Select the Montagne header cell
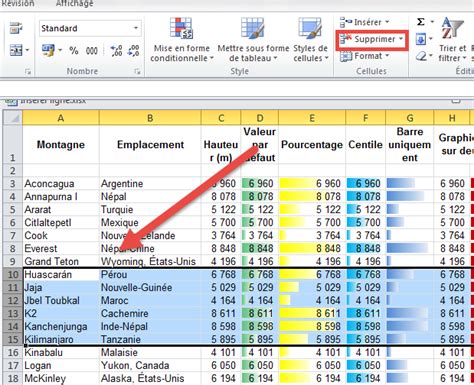This screenshot has width=474, height=385. coord(61,145)
